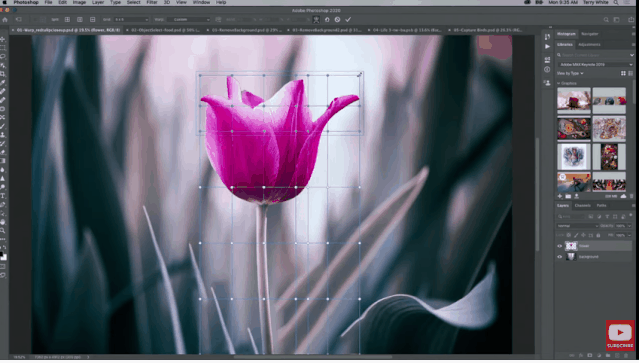Image resolution: width=639 pixels, height=363 pixels.
Task: Open the Adobe MAX Keynote library dropdown
Action: [x=595, y=64]
